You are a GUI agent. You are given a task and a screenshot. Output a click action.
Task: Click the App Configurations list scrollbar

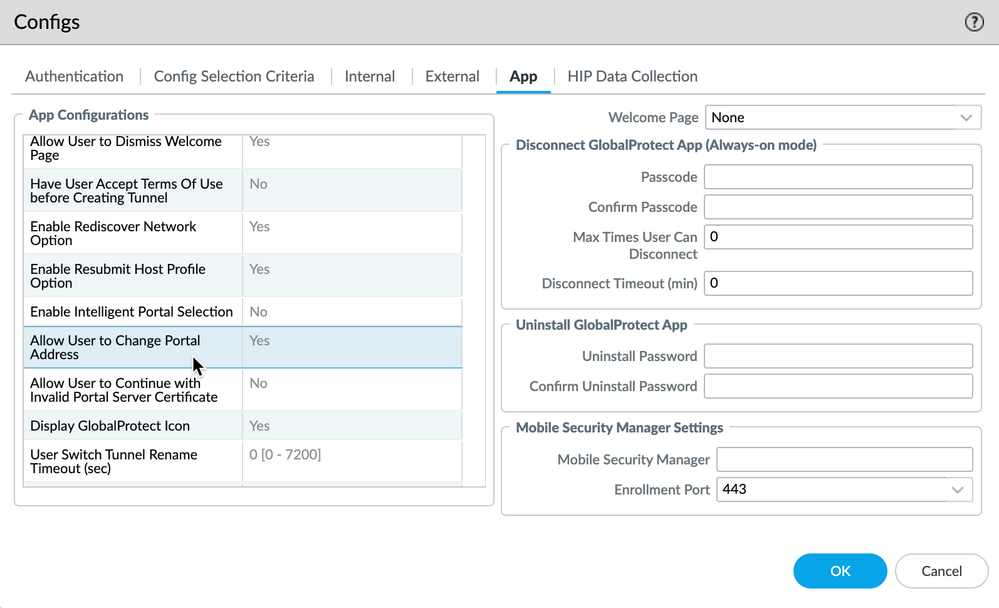click(473, 310)
